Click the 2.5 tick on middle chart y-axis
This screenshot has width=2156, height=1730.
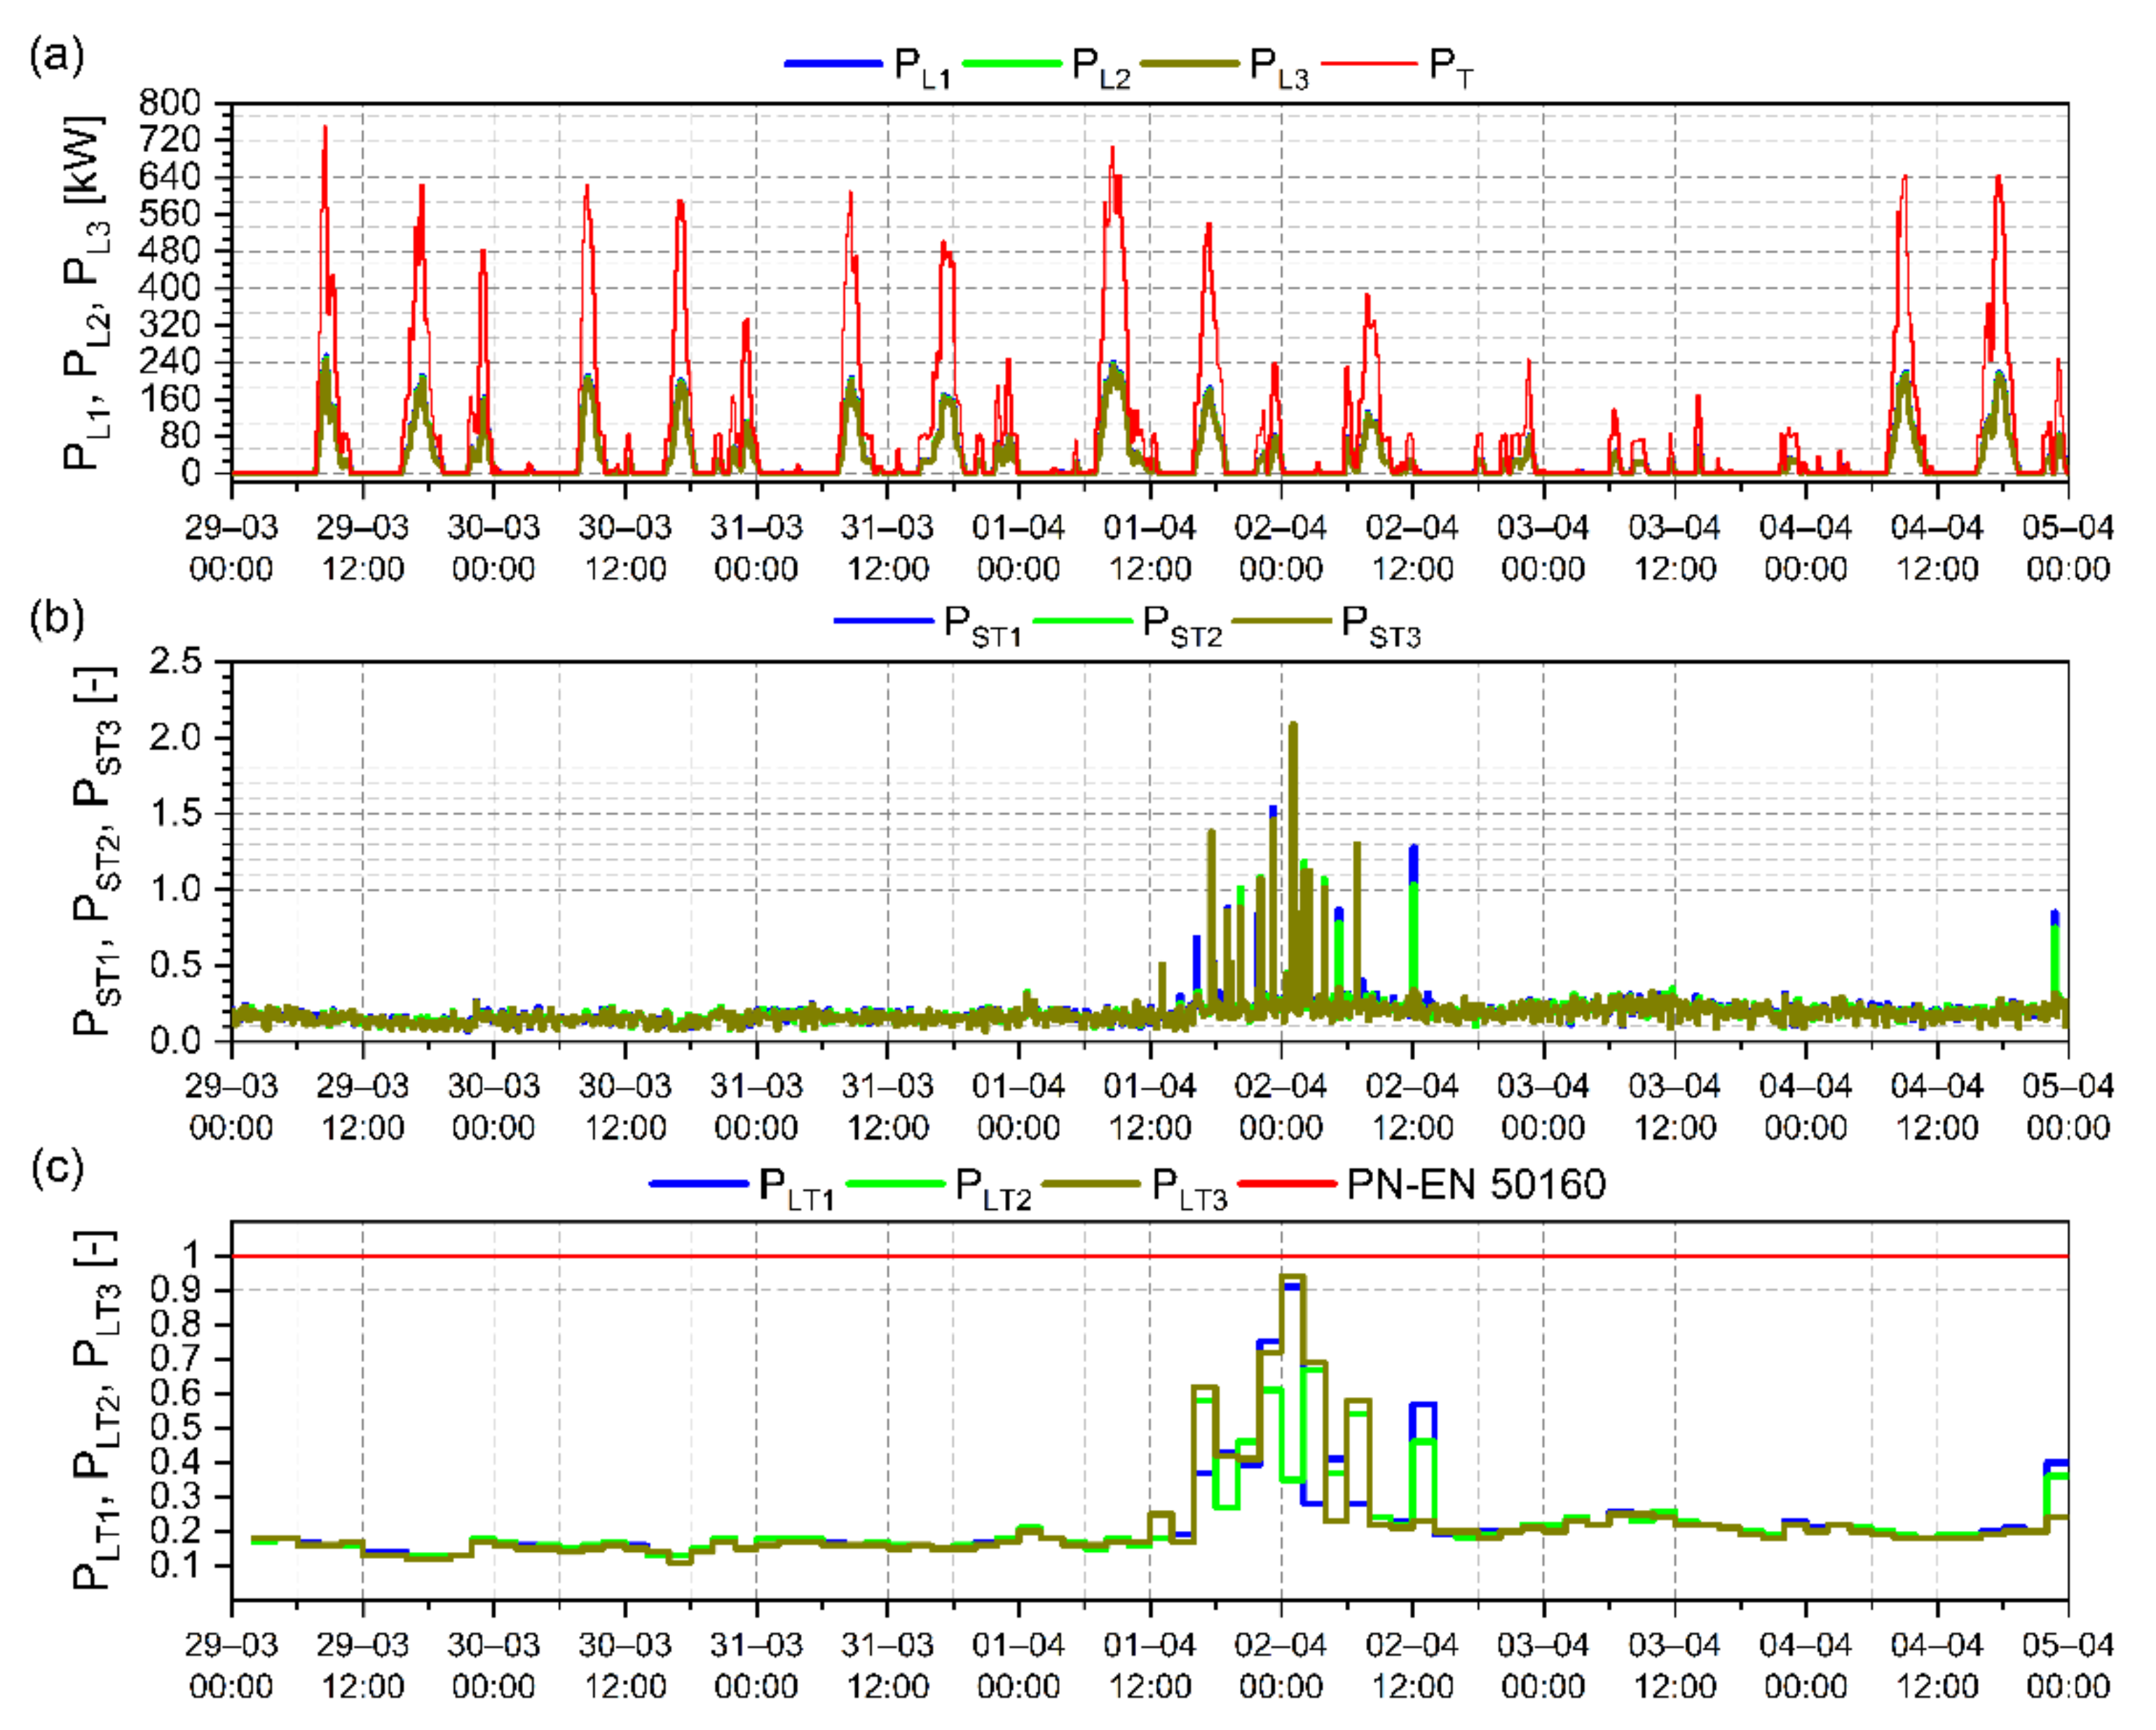click(x=175, y=661)
